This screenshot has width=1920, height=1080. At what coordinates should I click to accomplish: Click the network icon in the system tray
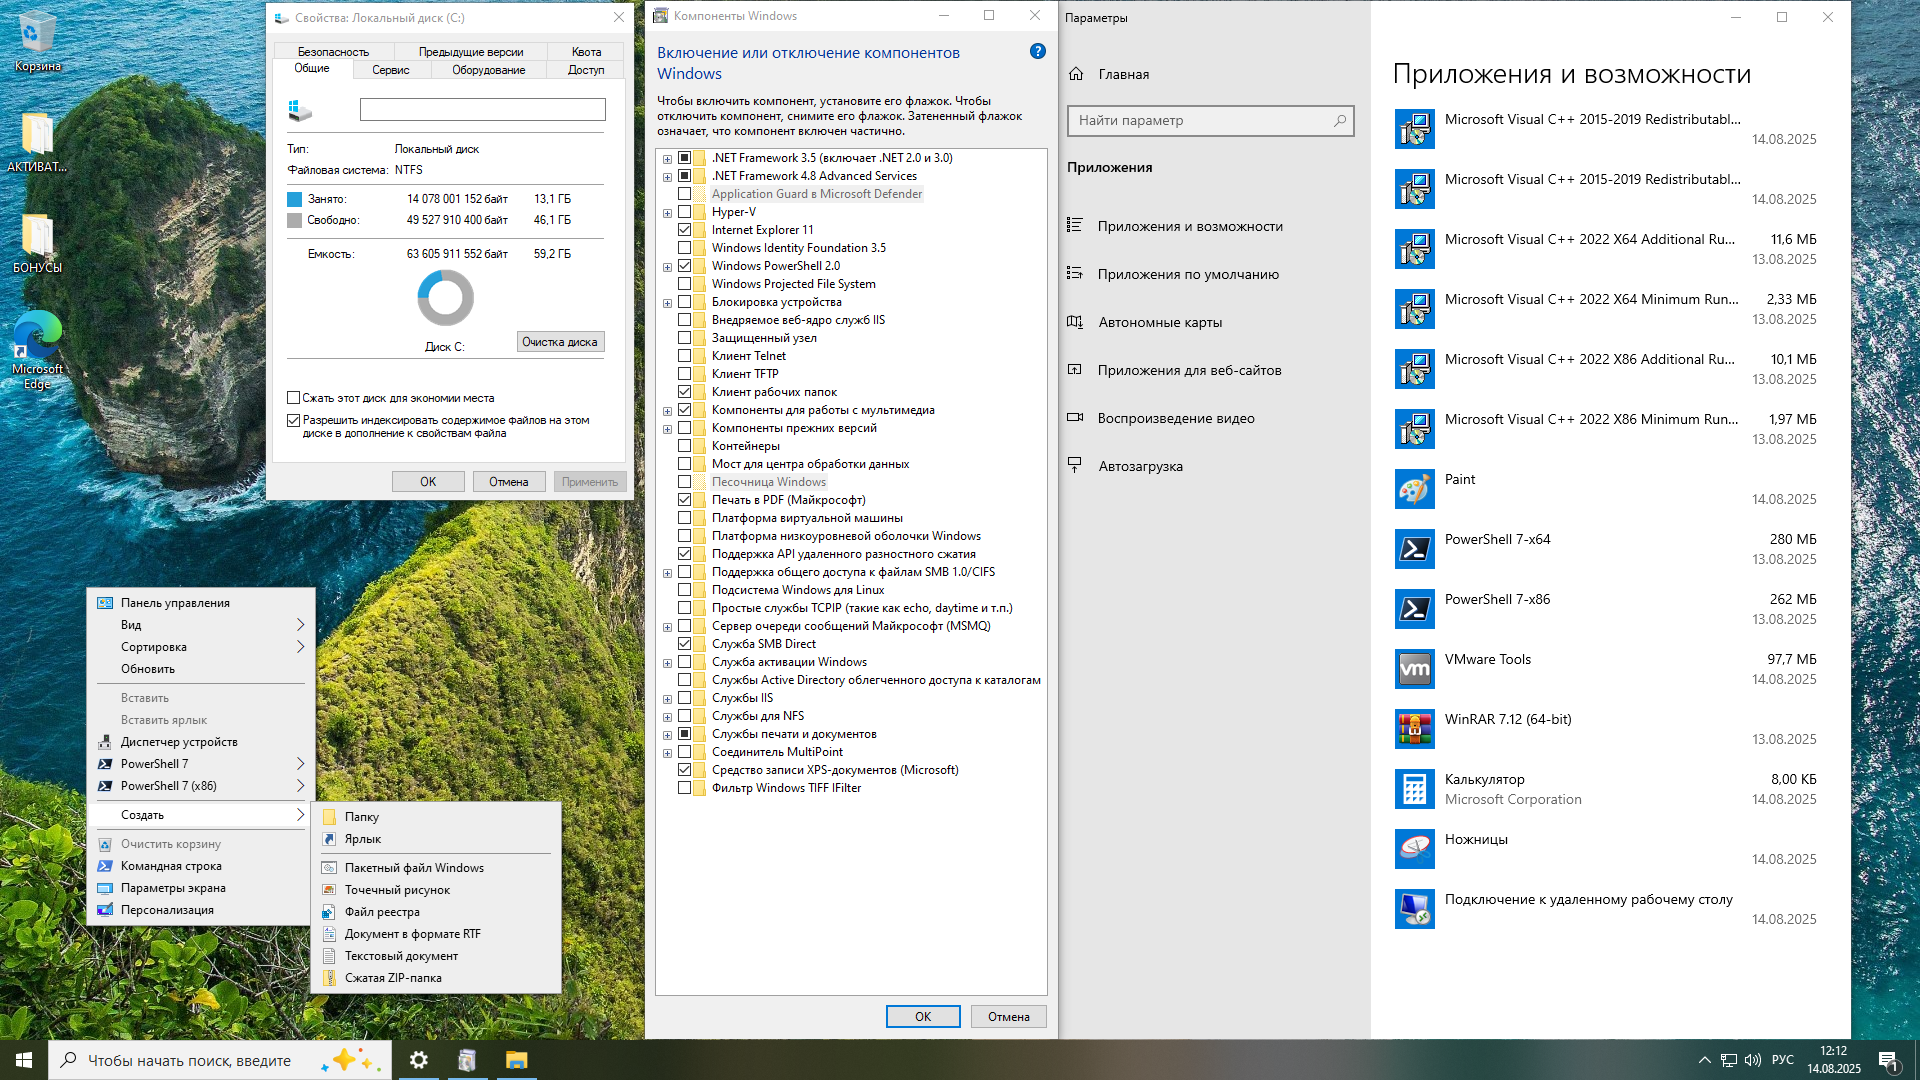(x=1729, y=1060)
